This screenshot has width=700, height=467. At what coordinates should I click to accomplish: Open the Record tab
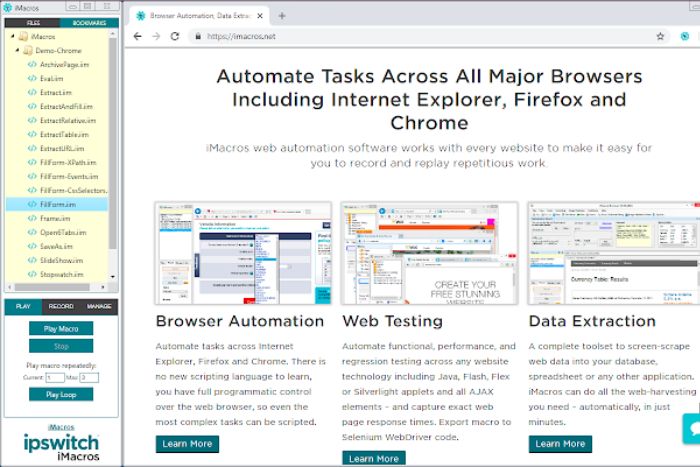[x=61, y=306]
